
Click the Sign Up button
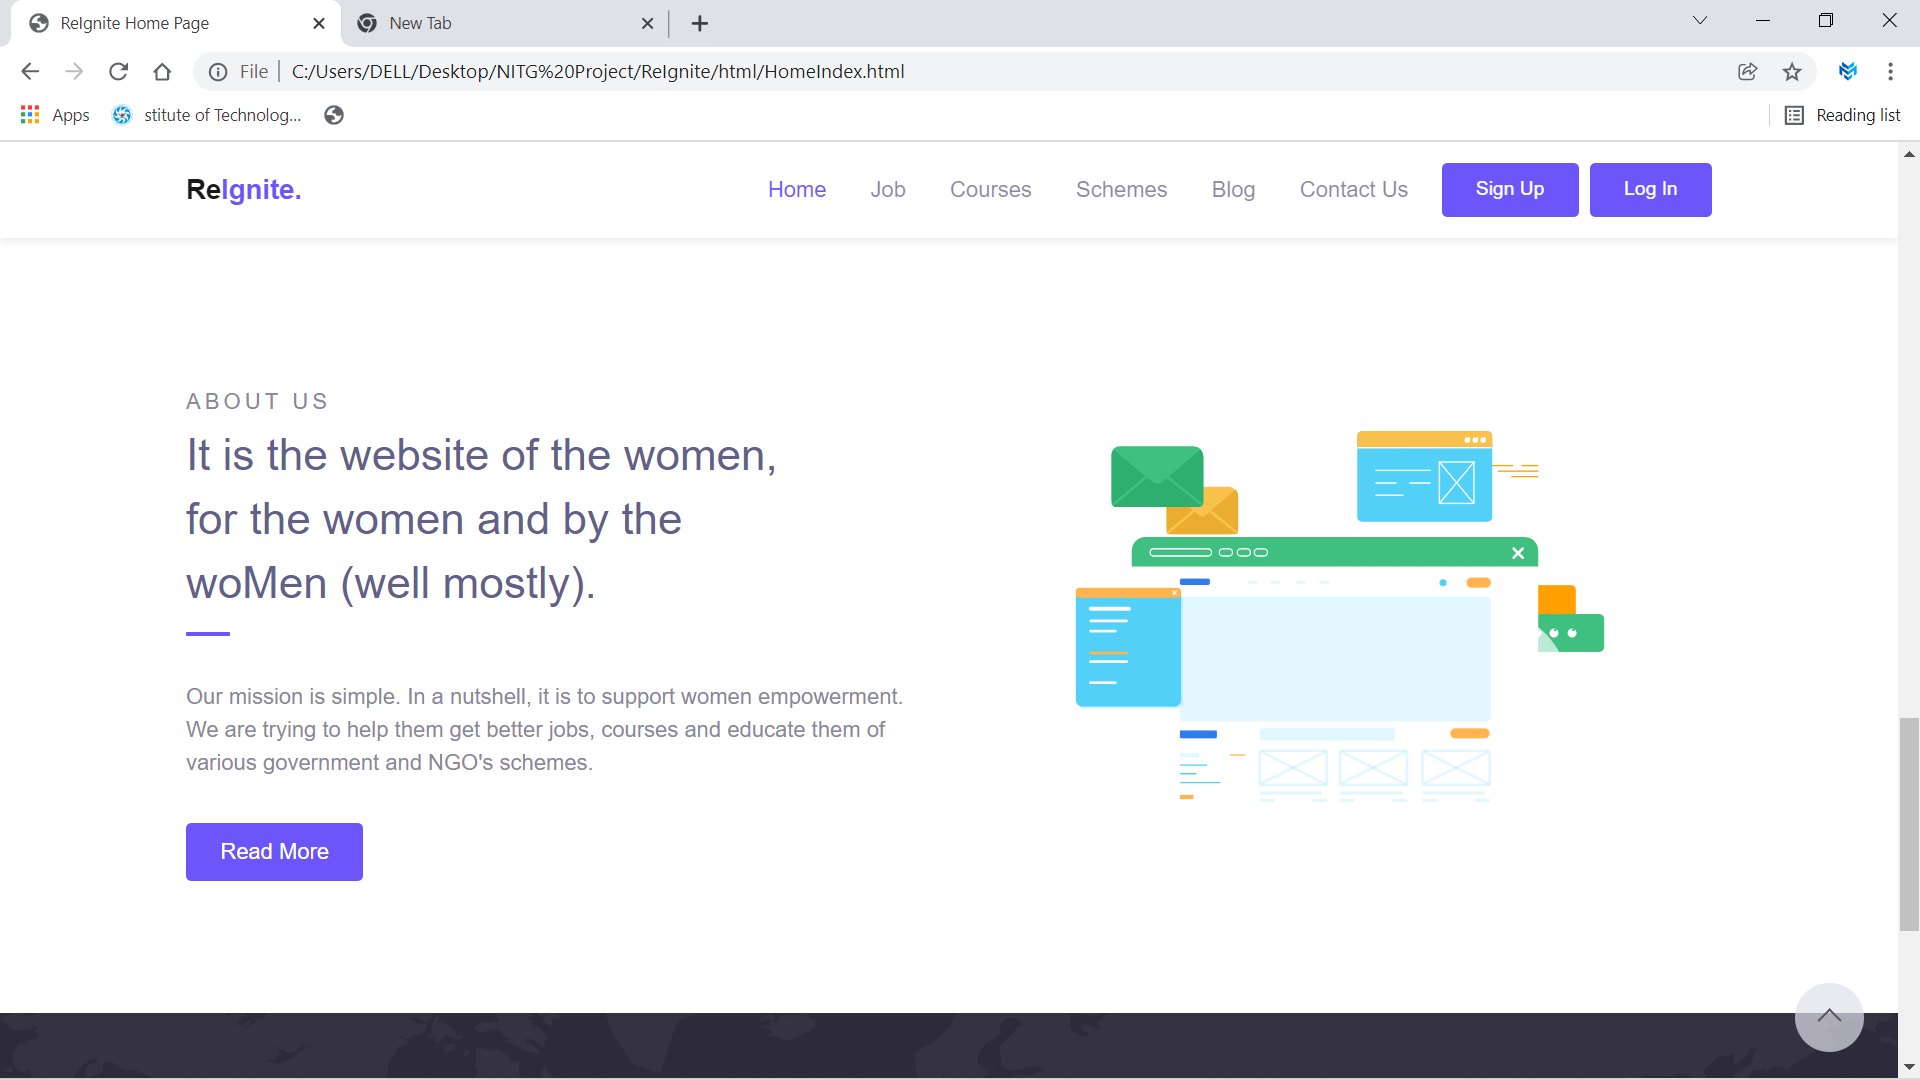tap(1509, 190)
